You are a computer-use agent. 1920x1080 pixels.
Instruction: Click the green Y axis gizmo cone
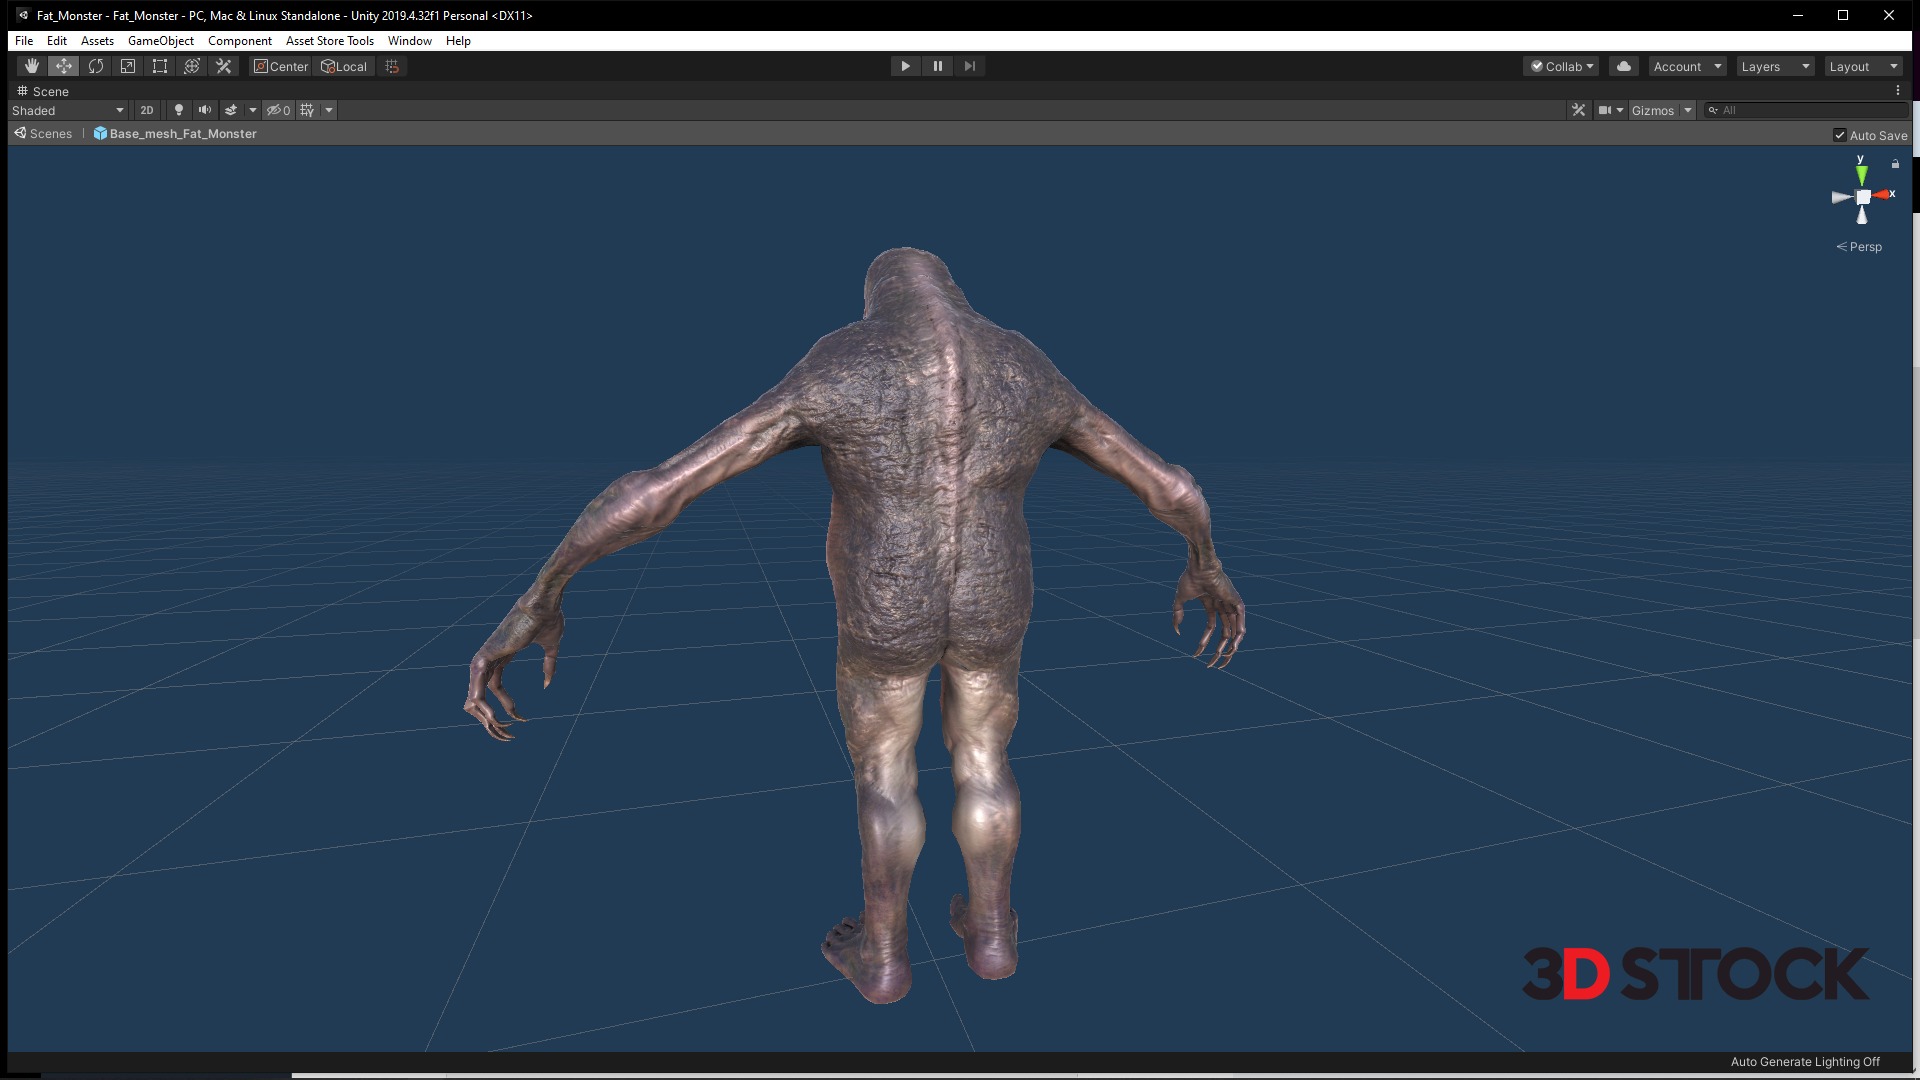coord(1861,175)
